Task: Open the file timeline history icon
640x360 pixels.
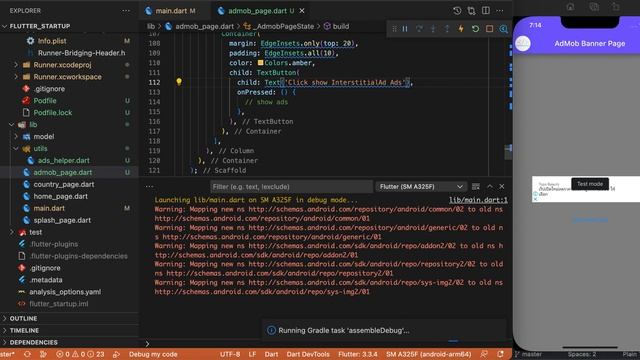Action: (457, 11)
